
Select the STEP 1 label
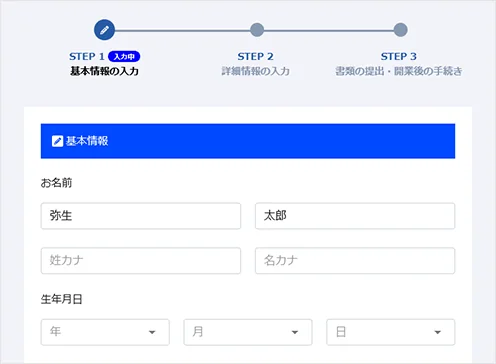coord(87,57)
